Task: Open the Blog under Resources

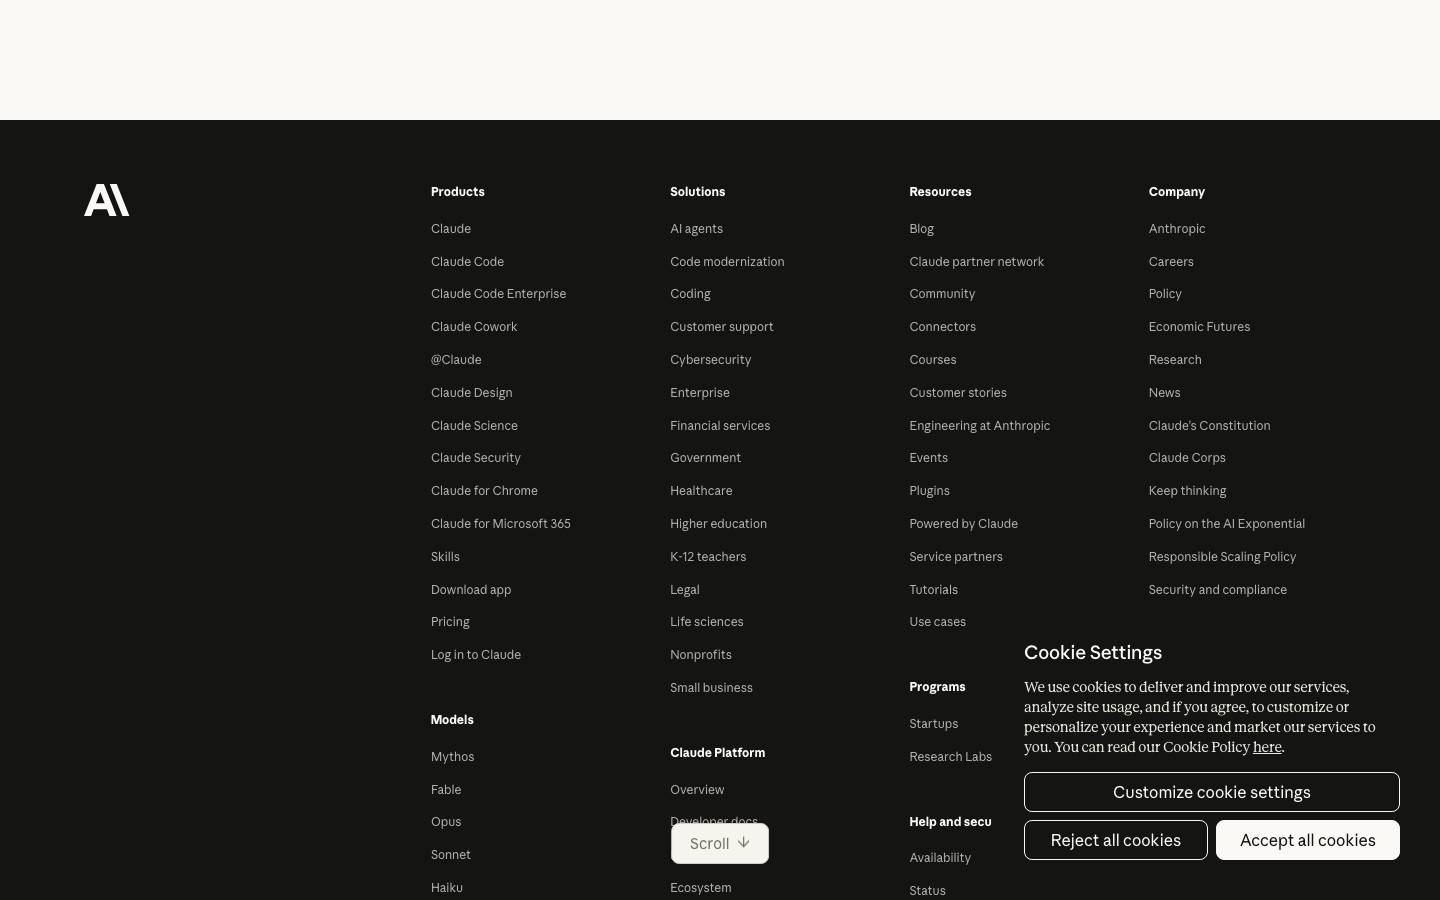Action: [921, 228]
